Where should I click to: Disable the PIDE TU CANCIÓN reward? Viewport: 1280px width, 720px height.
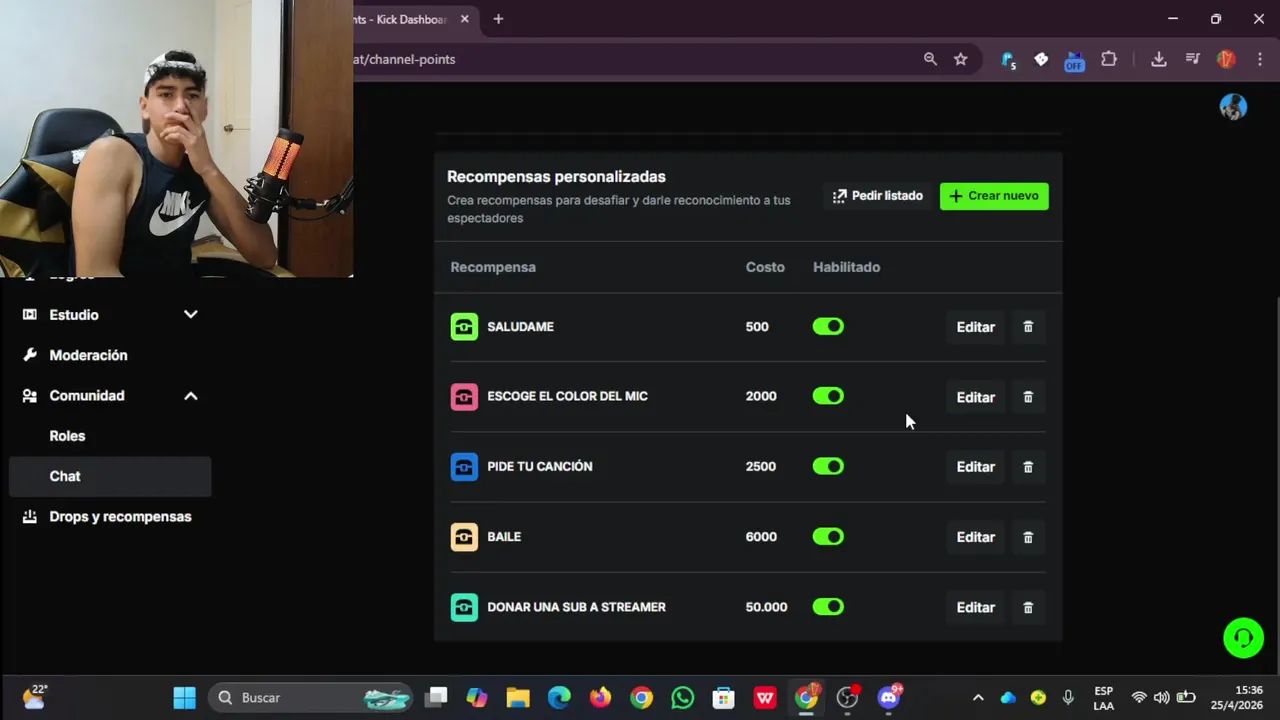click(x=828, y=466)
